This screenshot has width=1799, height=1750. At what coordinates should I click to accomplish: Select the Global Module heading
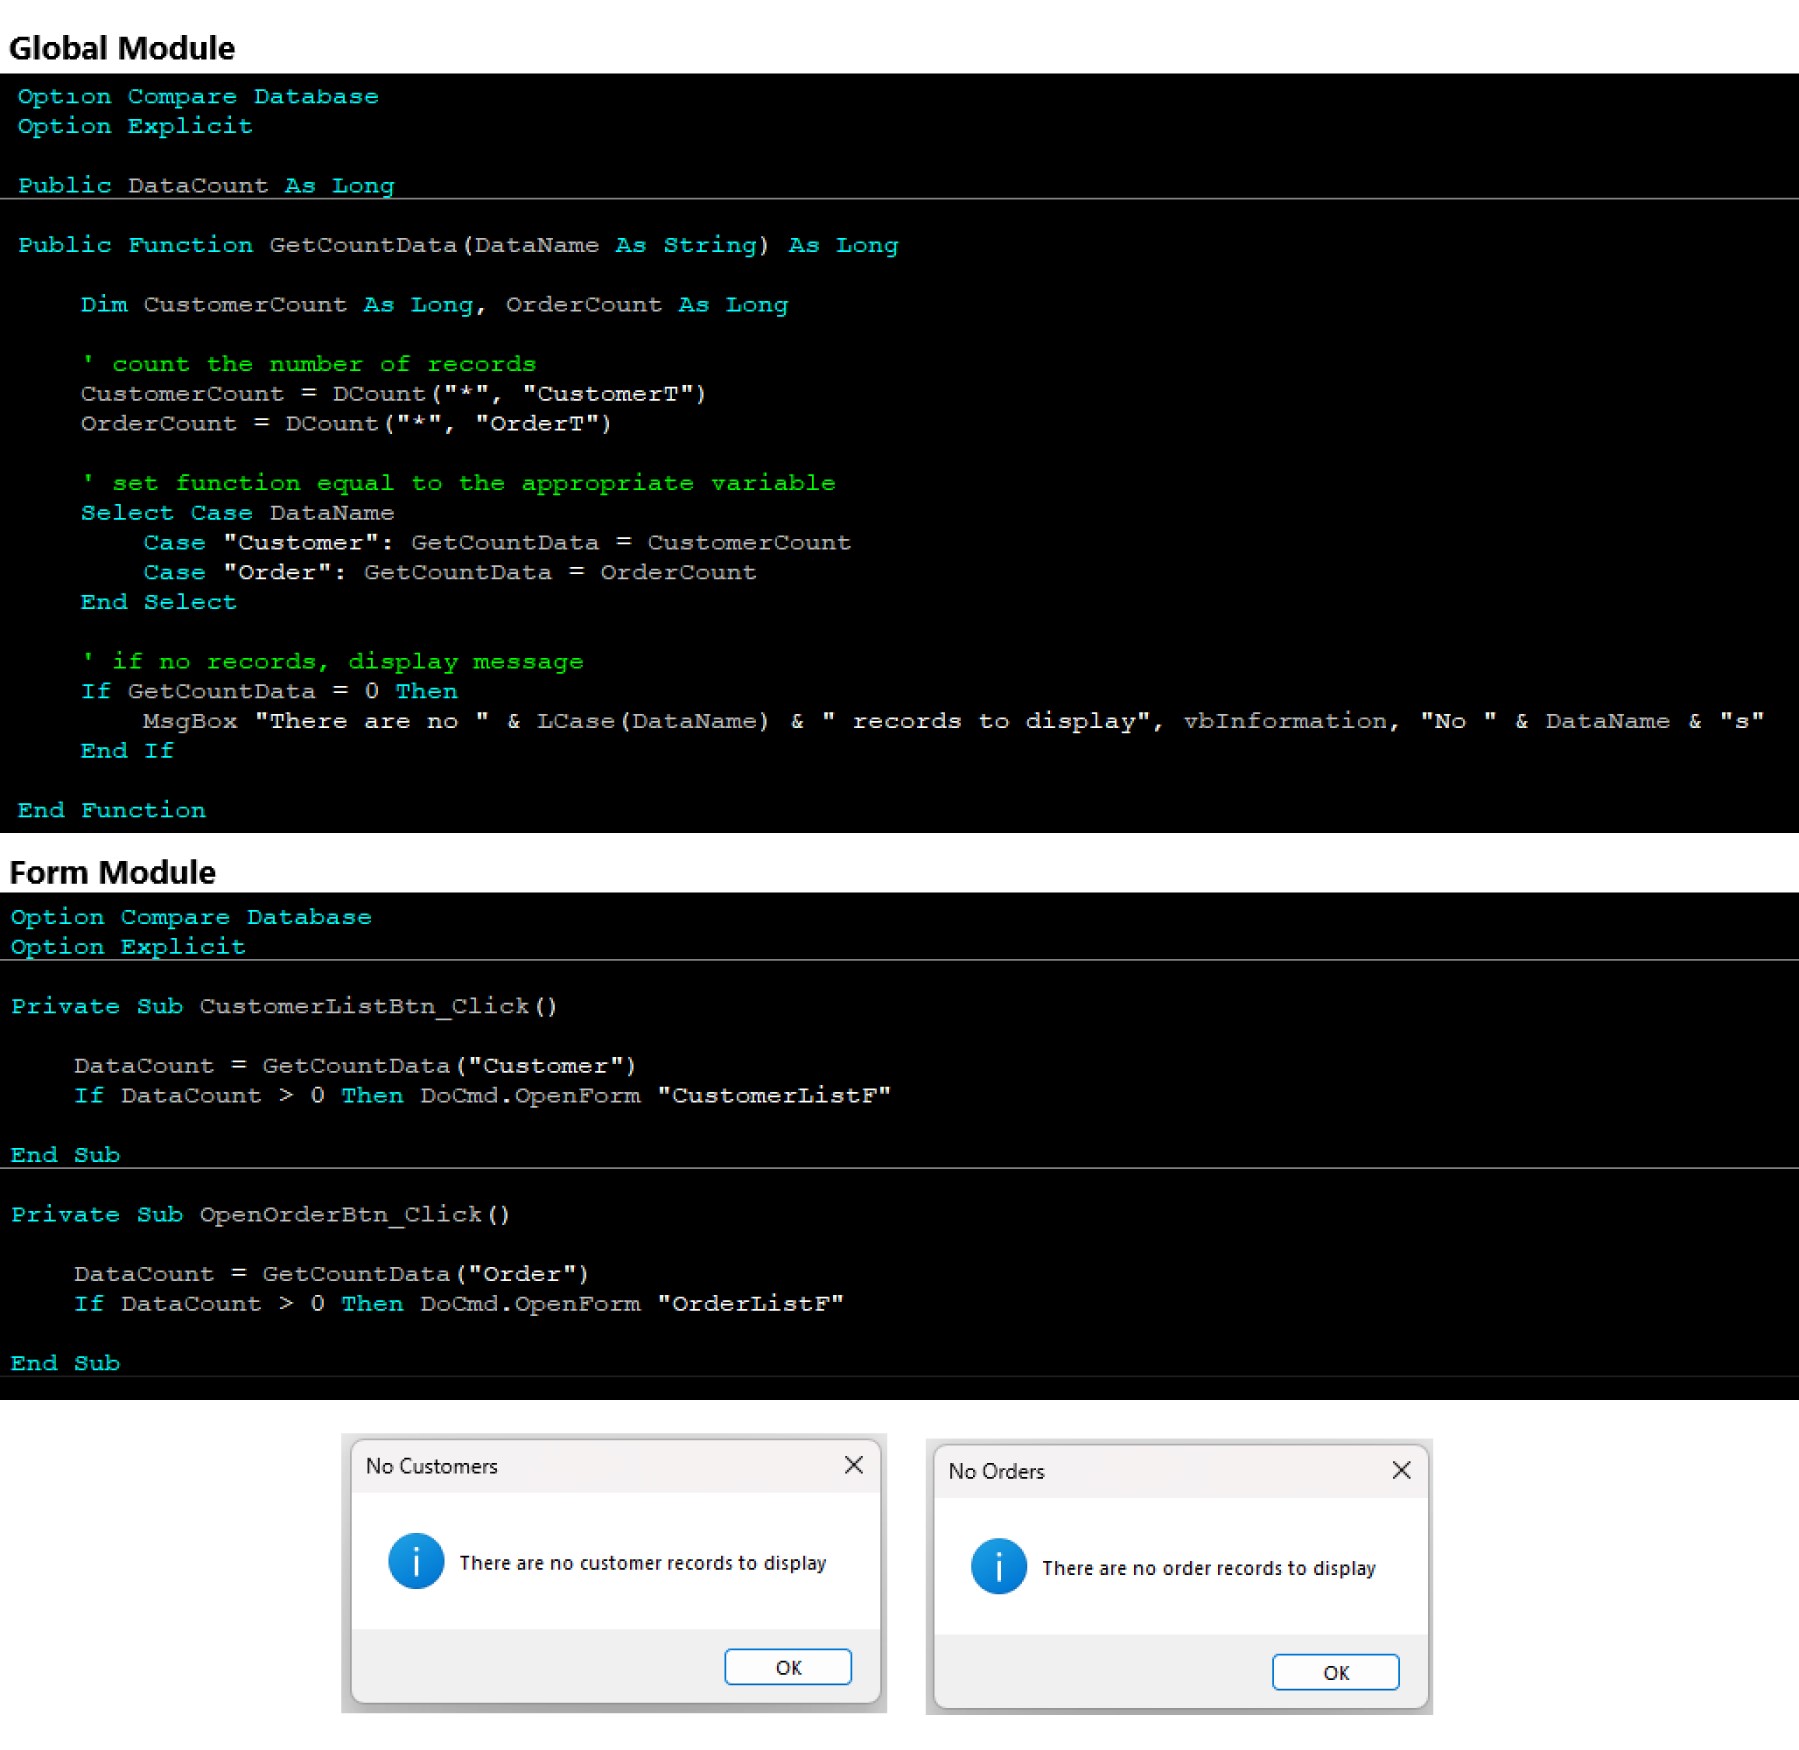pos(122,47)
